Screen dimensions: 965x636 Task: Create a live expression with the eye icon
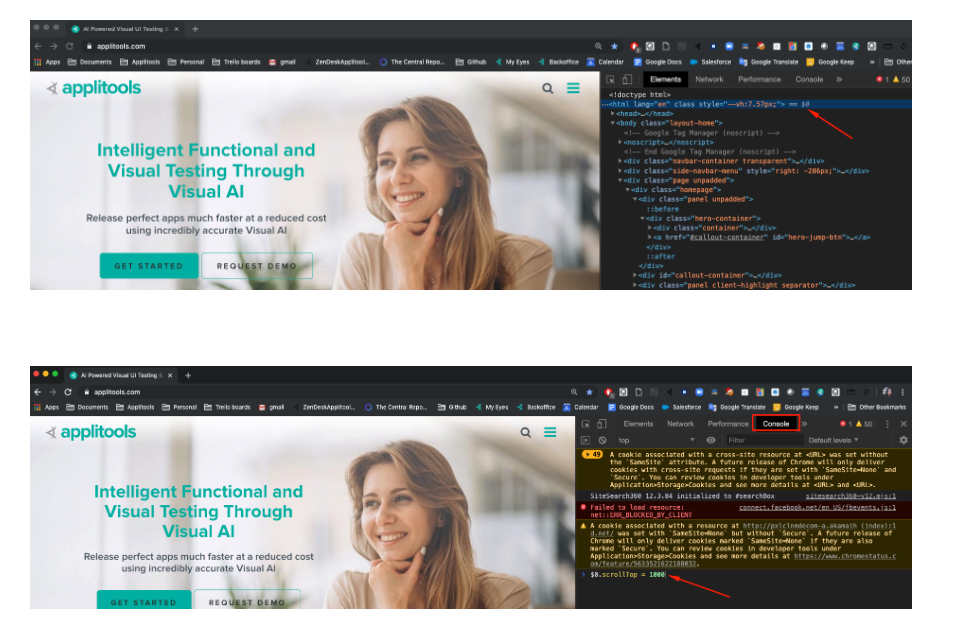[x=711, y=440]
